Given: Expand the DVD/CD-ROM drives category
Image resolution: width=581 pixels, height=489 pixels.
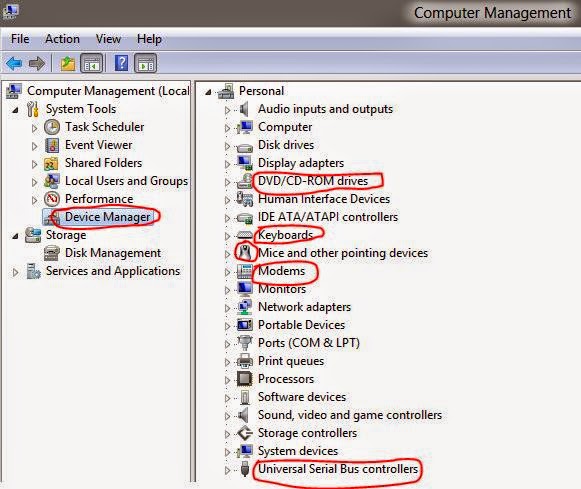Looking at the screenshot, I should (x=227, y=182).
